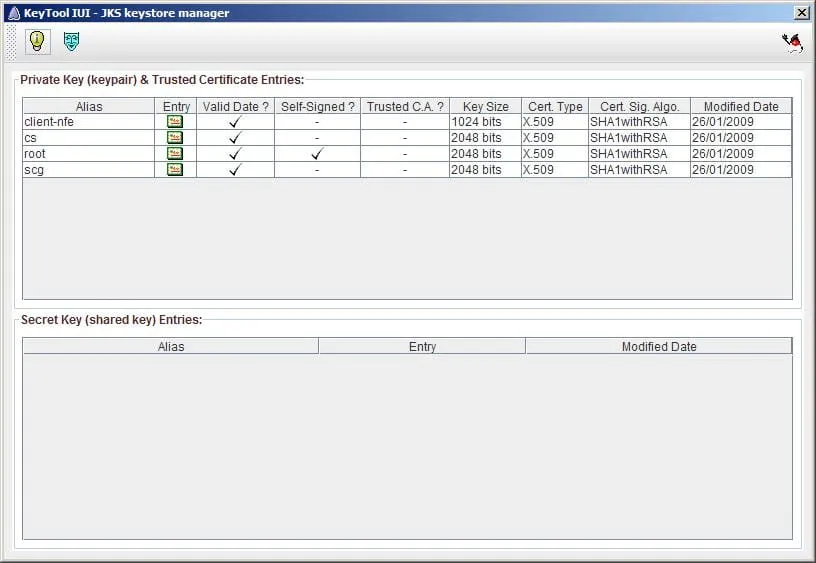Viewport: 816px width, 563px height.
Task: Click the entry icon for cs
Action: pyautogui.click(x=175, y=138)
